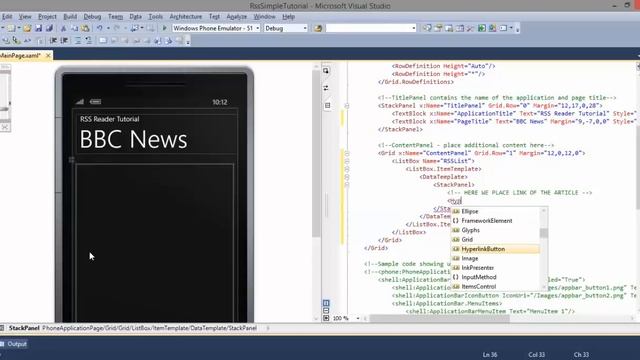The image size is (640, 360).
Task: Switch to the MainPage.xaml tab
Action: click(x=20, y=56)
